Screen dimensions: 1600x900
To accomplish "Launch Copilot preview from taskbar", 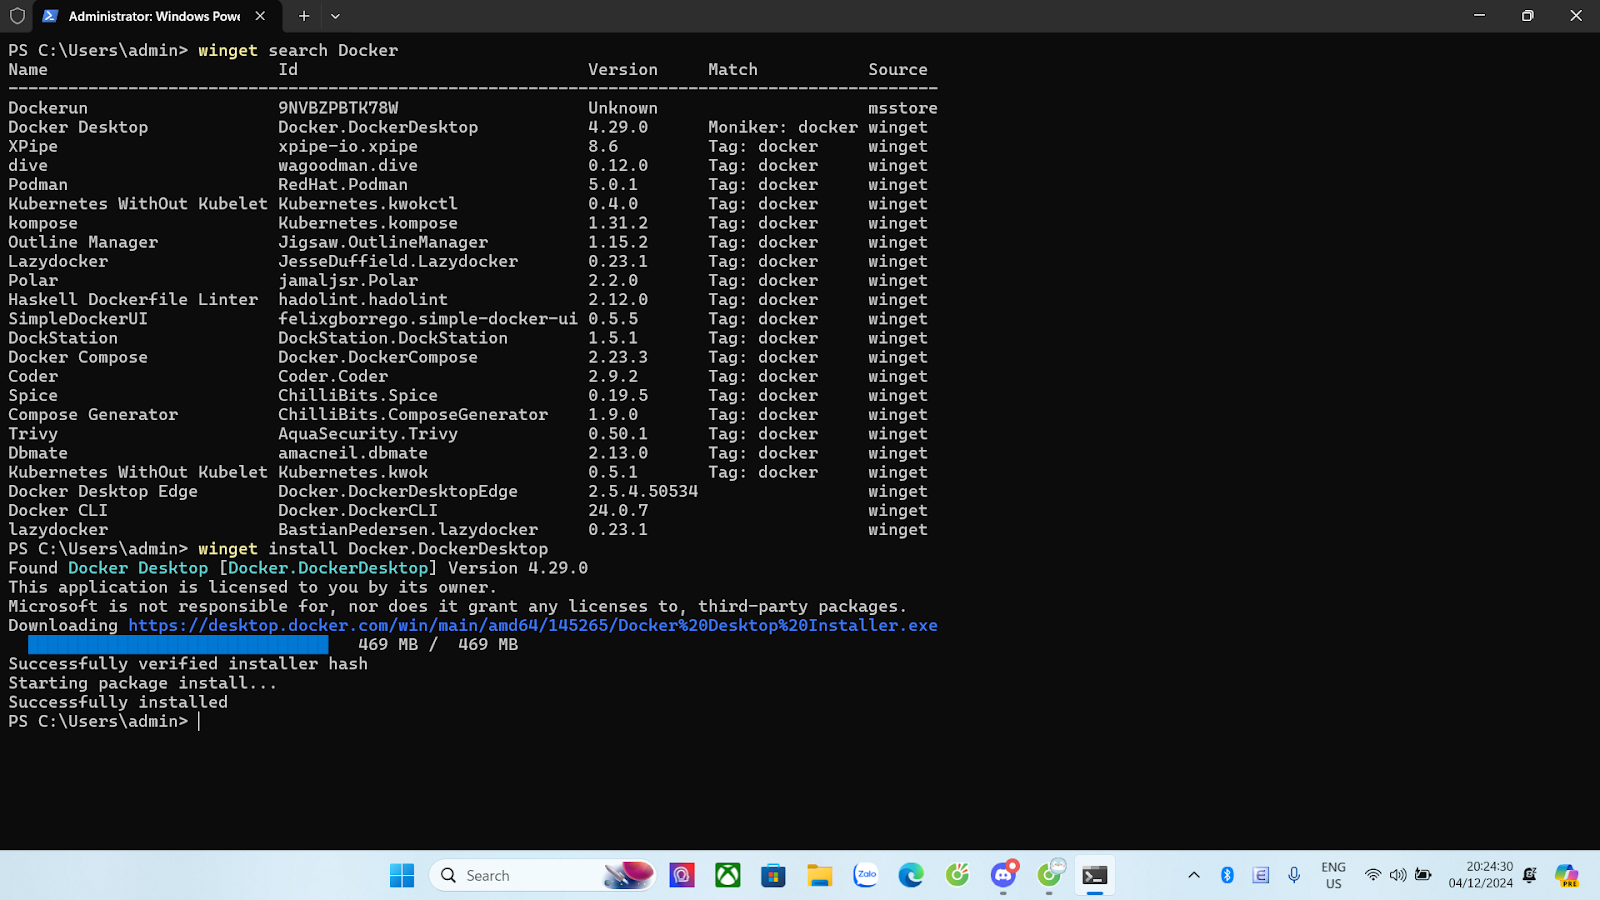I will click(x=1567, y=875).
